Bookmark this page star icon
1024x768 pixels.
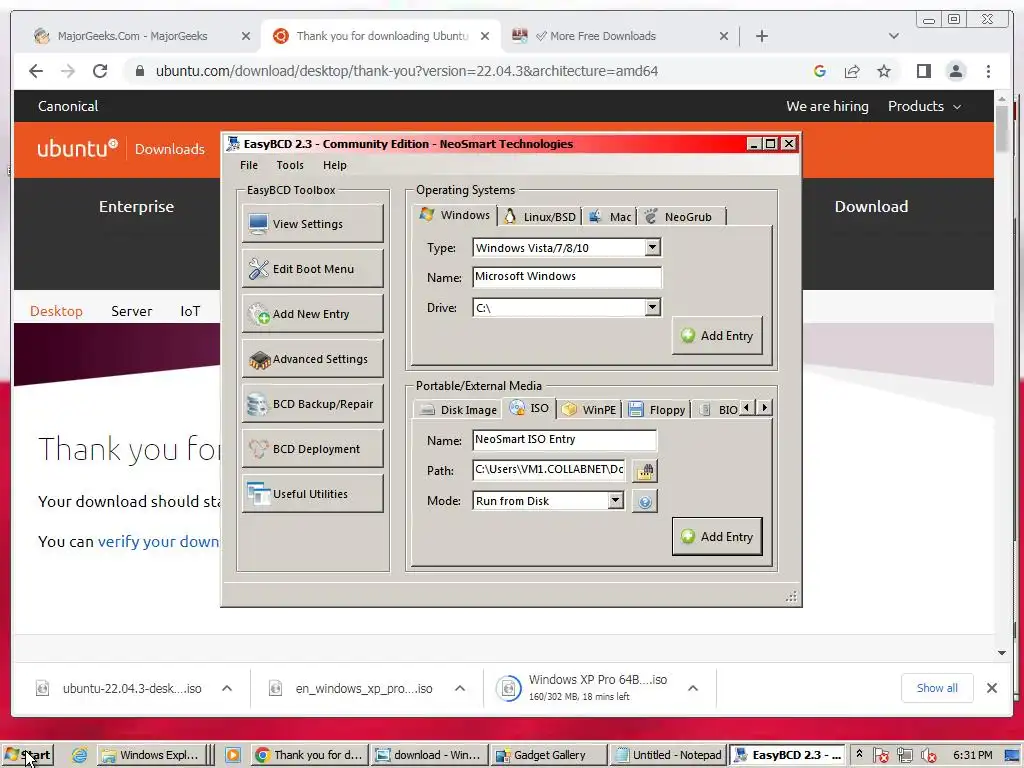pyautogui.click(x=884, y=71)
